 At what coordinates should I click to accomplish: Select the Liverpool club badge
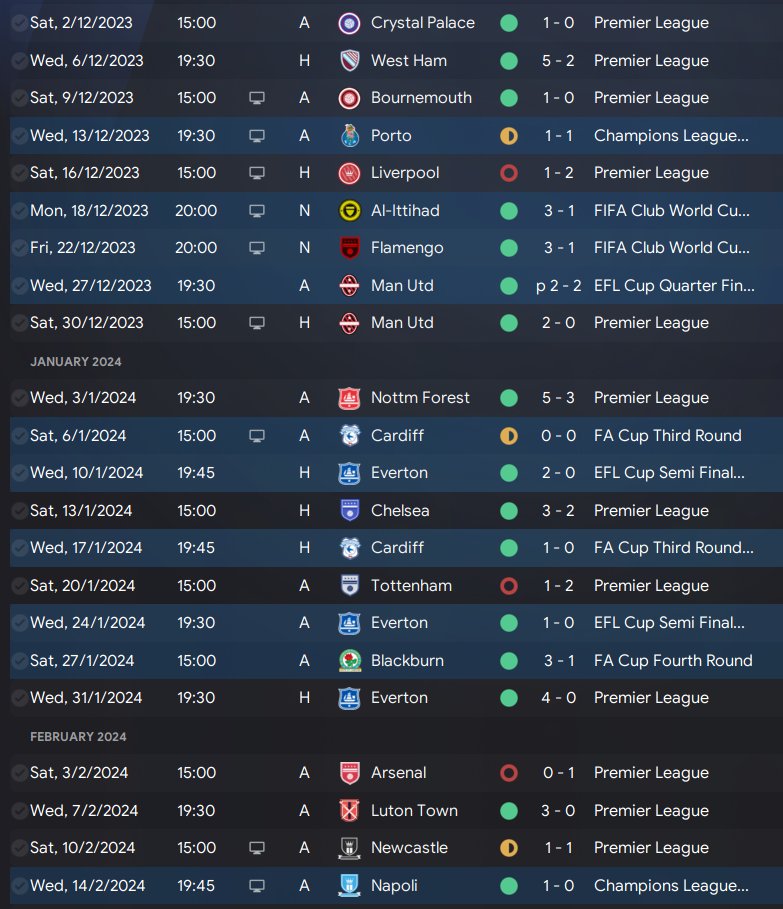click(350, 173)
